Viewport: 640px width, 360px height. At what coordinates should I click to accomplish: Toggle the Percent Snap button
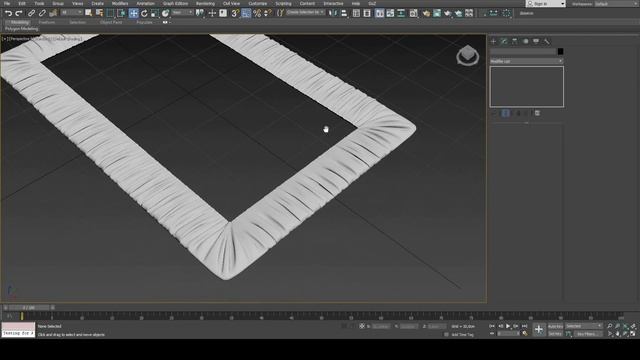tap(257, 13)
